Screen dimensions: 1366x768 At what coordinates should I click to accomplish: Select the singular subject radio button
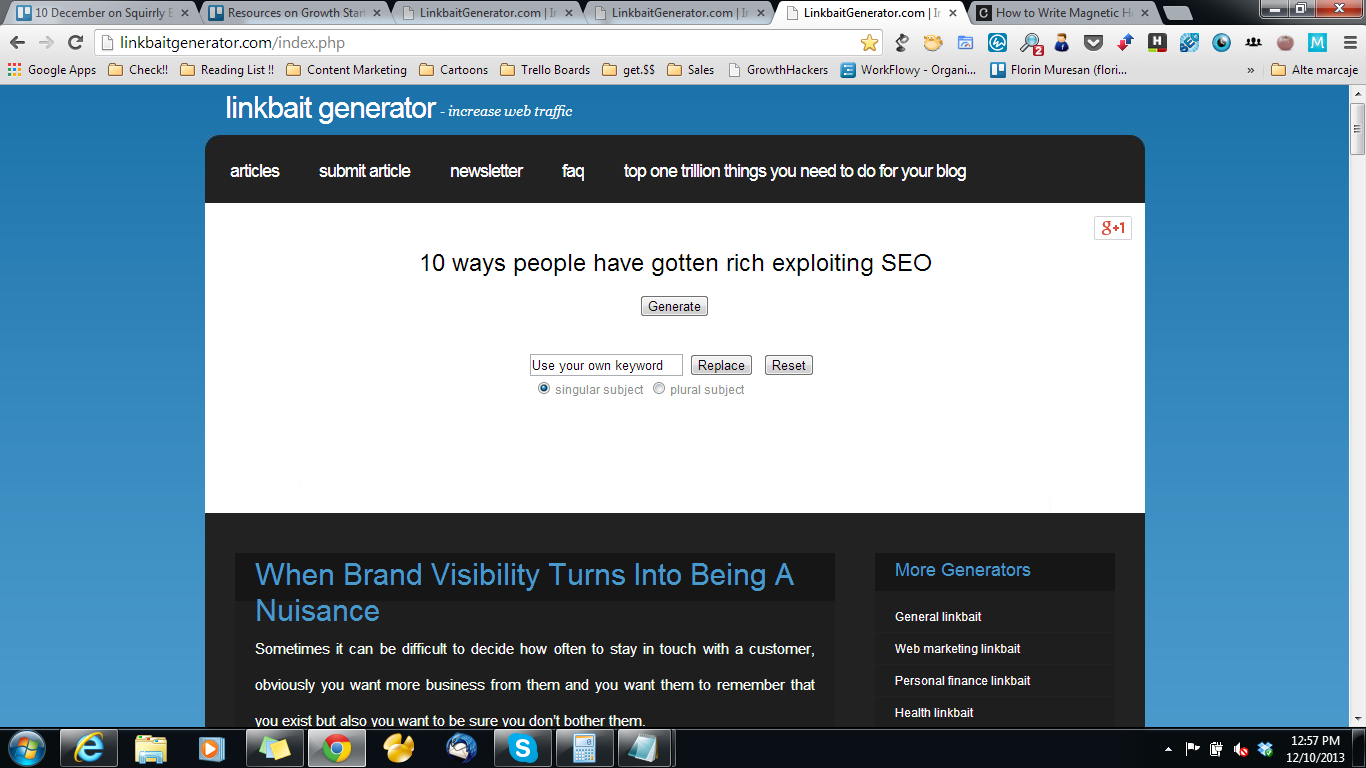pos(544,389)
